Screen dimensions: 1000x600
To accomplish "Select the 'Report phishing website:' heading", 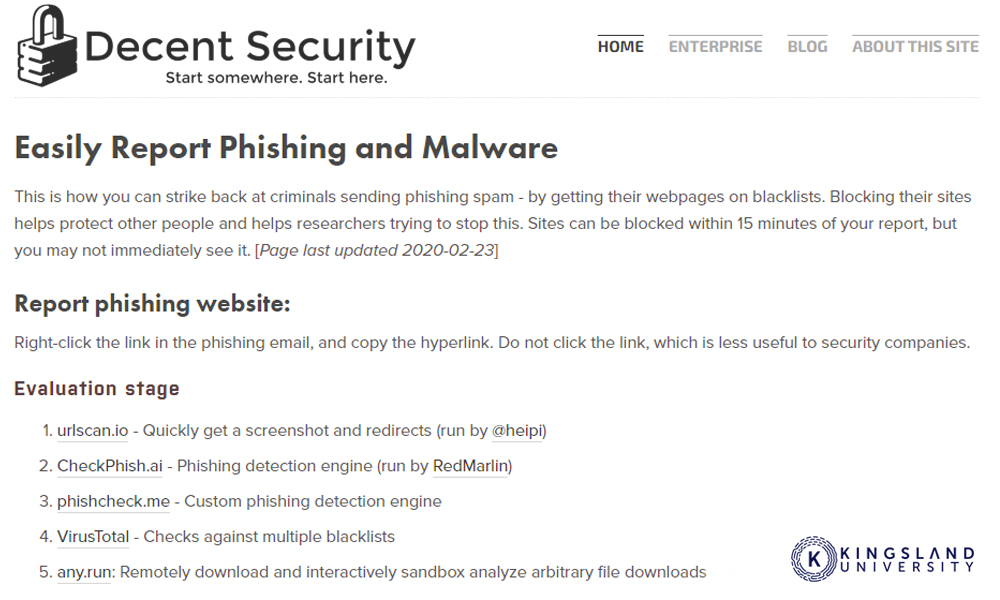I will click(152, 304).
